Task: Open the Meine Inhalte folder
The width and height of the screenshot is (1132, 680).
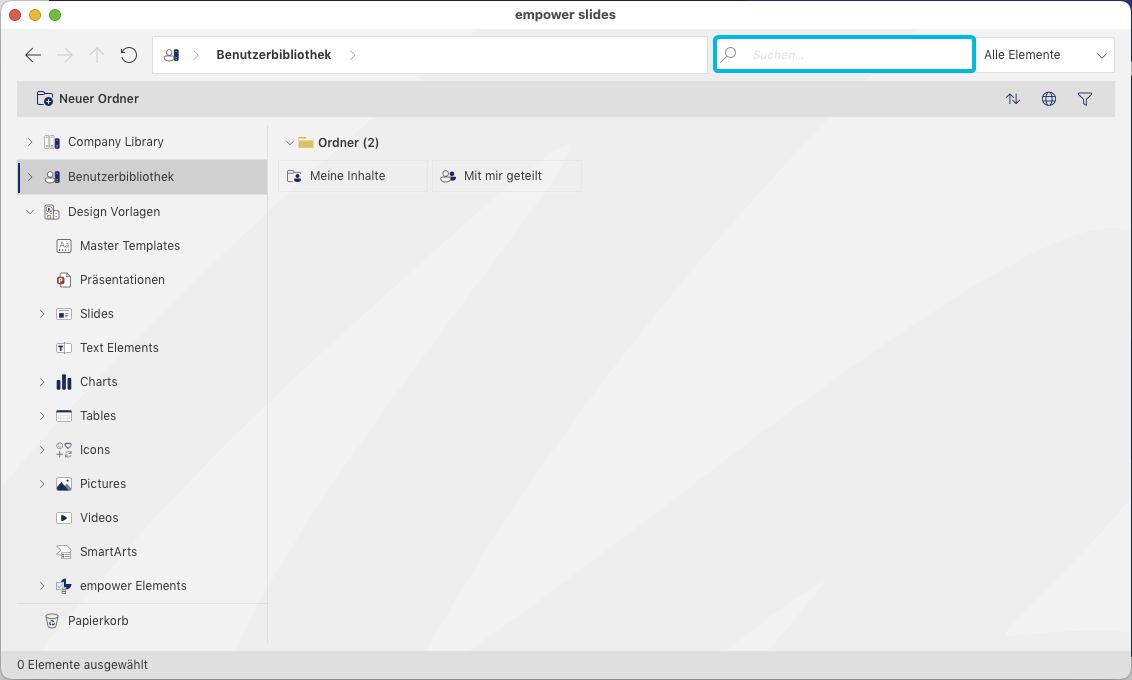Action: click(352, 176)
